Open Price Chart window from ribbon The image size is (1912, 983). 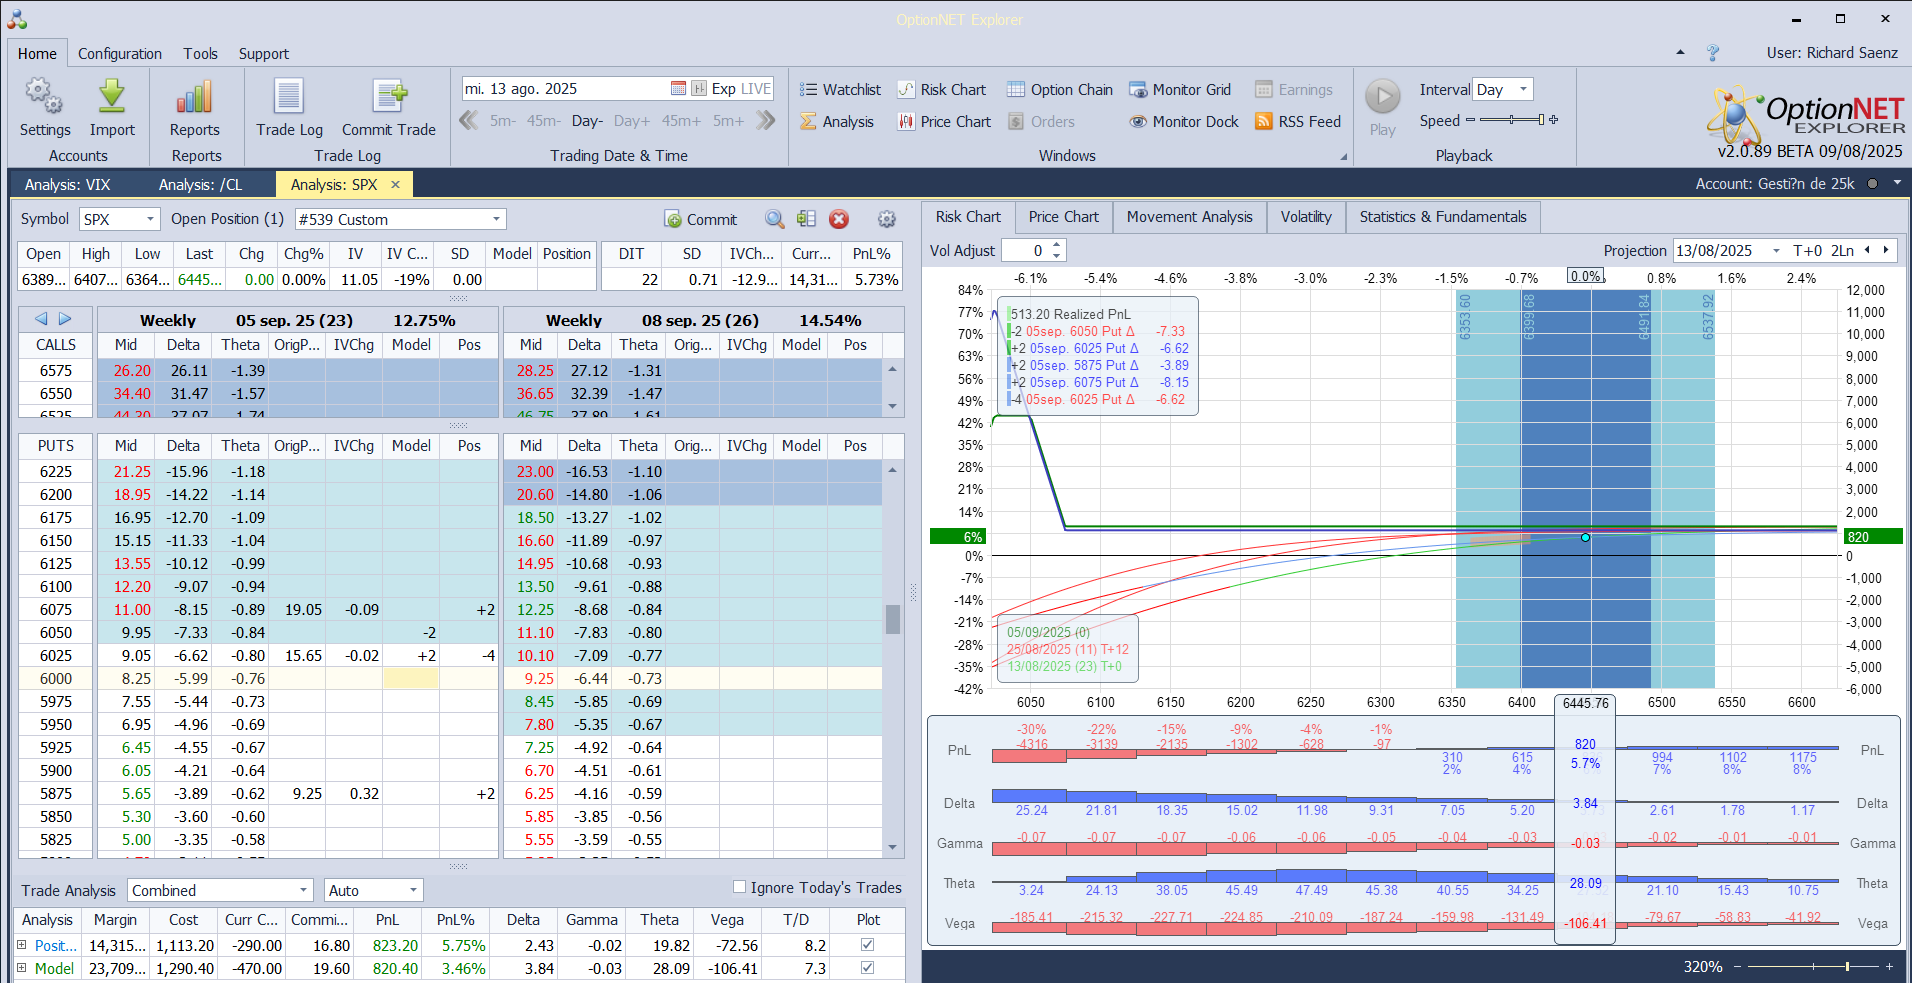[944, 122]
